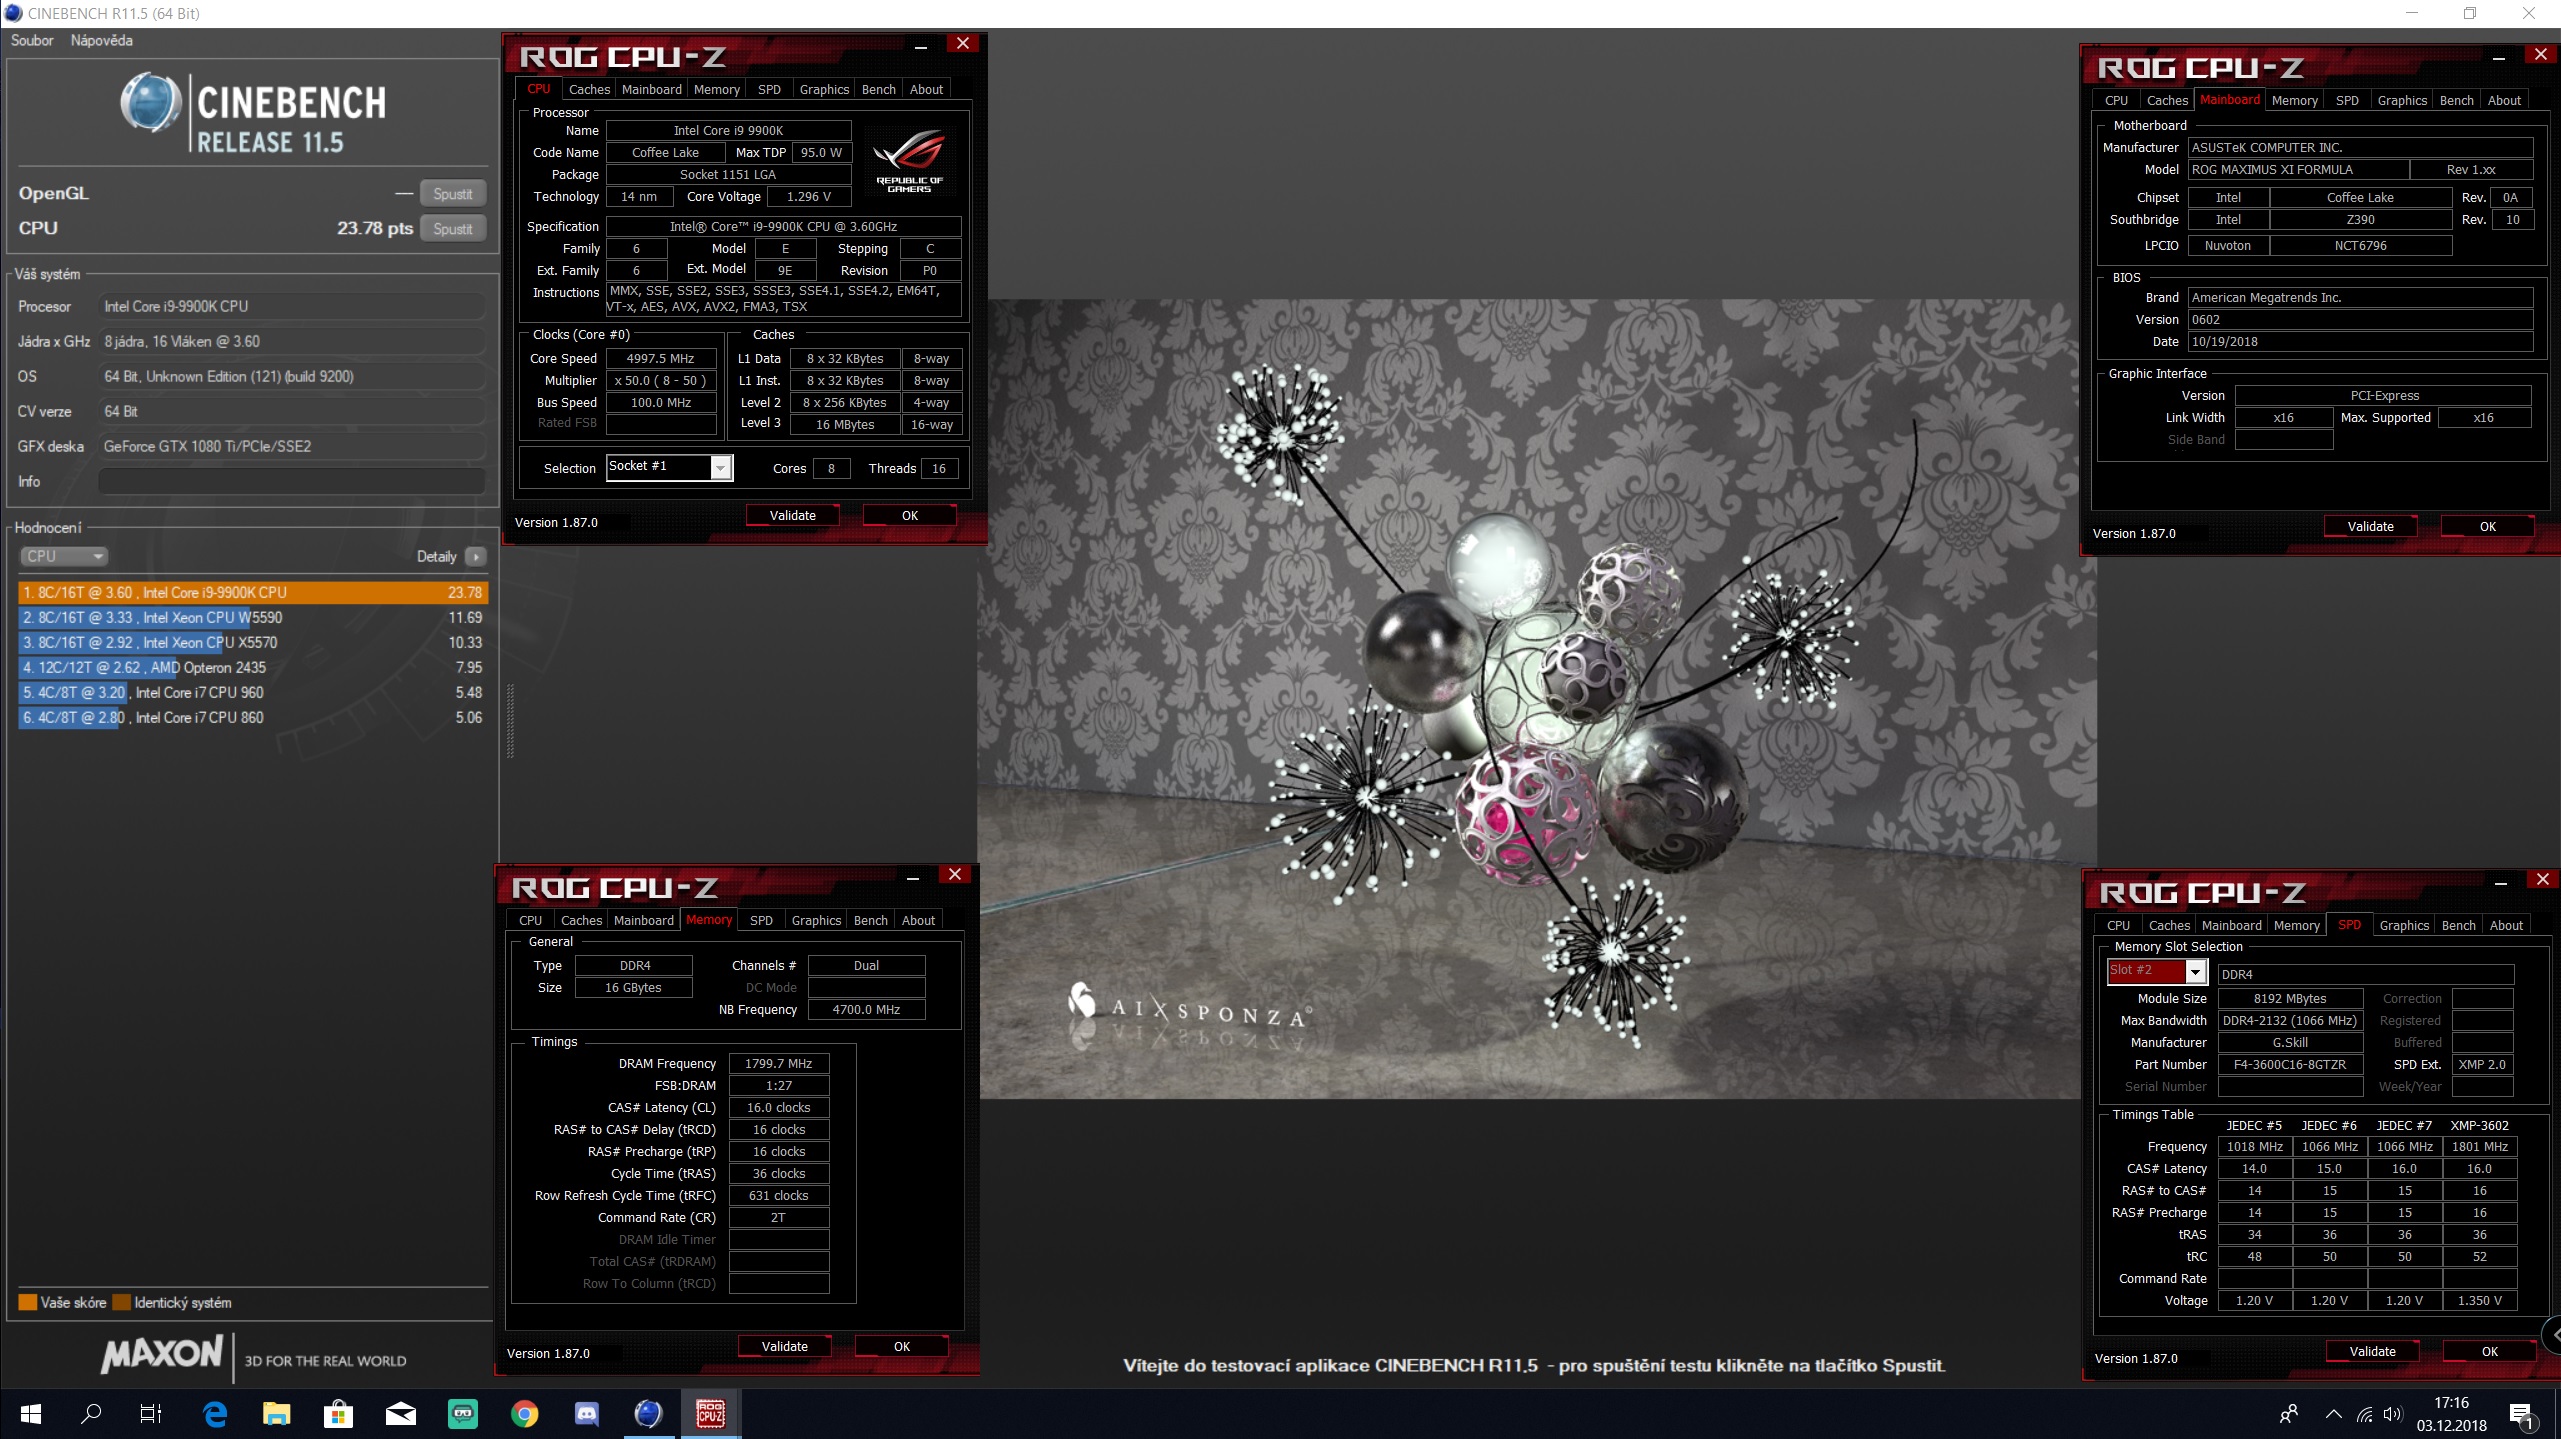Minimize the Mainboard CPU-Z window
2561x1439 pixels.
[x=2498, y=56]
